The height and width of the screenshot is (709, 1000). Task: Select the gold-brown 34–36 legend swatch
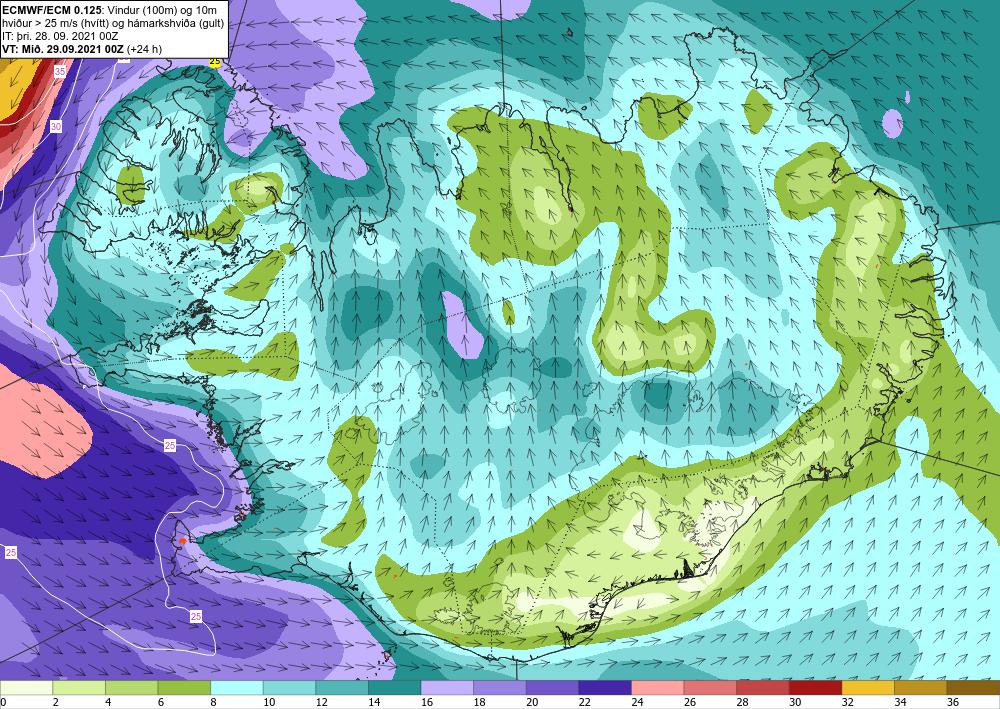(x=921, y=688)
